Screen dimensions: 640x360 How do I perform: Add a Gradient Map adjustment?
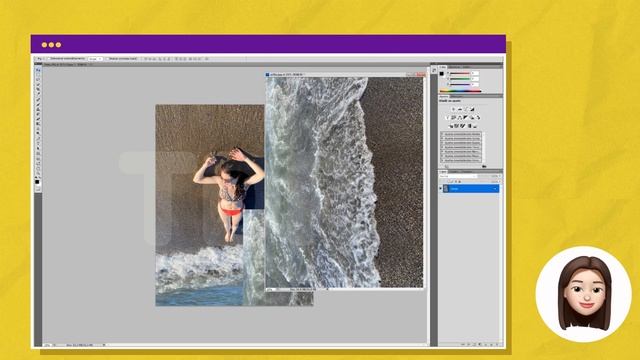point(469,126)
